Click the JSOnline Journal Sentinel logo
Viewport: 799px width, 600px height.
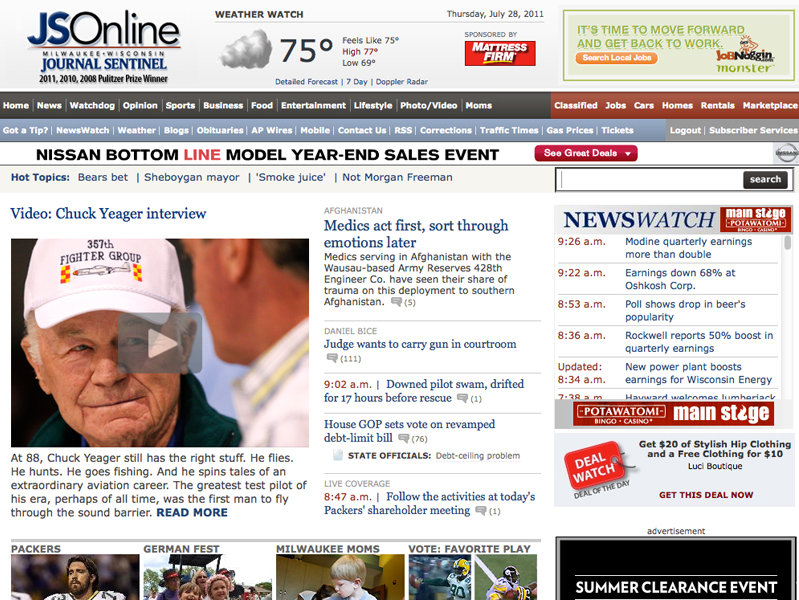pos(103,46)
